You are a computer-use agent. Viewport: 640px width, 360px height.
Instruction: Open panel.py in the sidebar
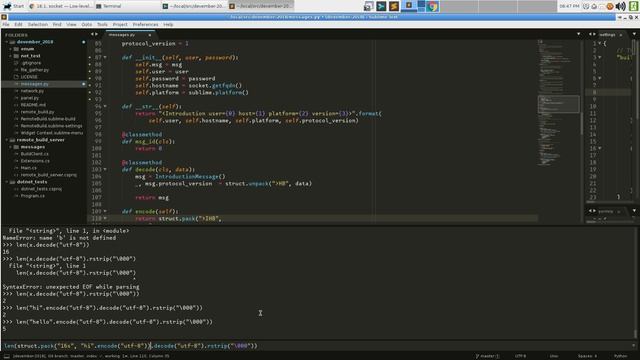(x=30, y=98)
